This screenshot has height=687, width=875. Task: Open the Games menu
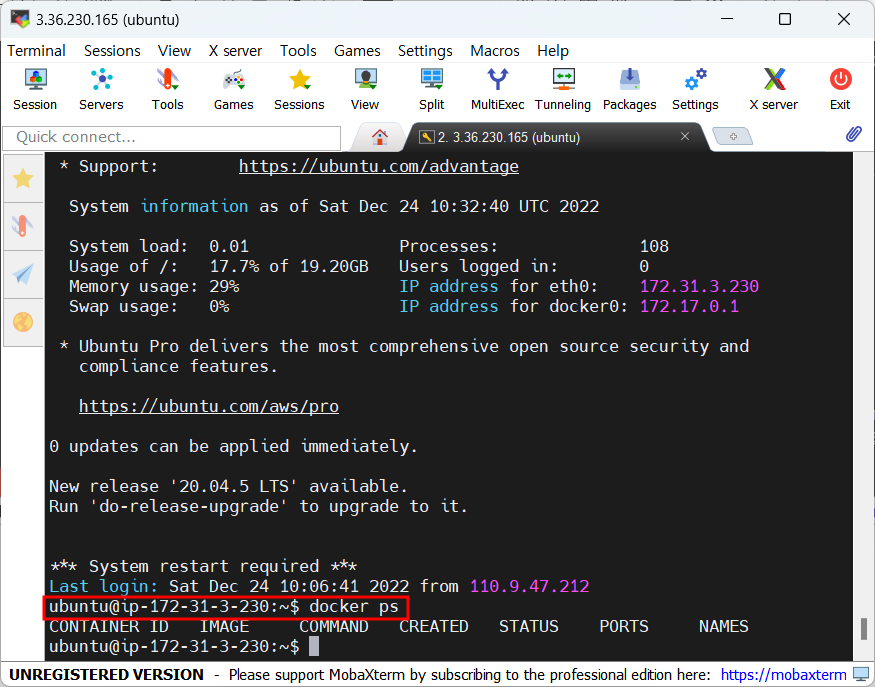357,51
